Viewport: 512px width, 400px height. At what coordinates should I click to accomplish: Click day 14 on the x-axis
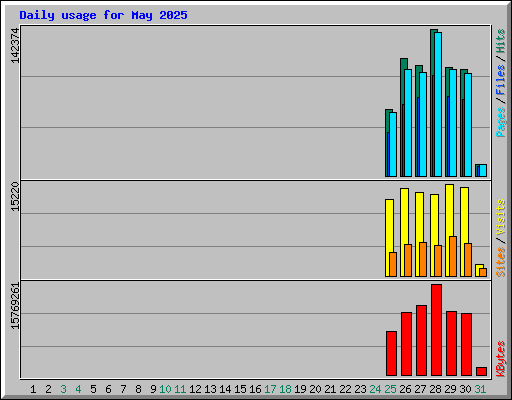(225, 389)
